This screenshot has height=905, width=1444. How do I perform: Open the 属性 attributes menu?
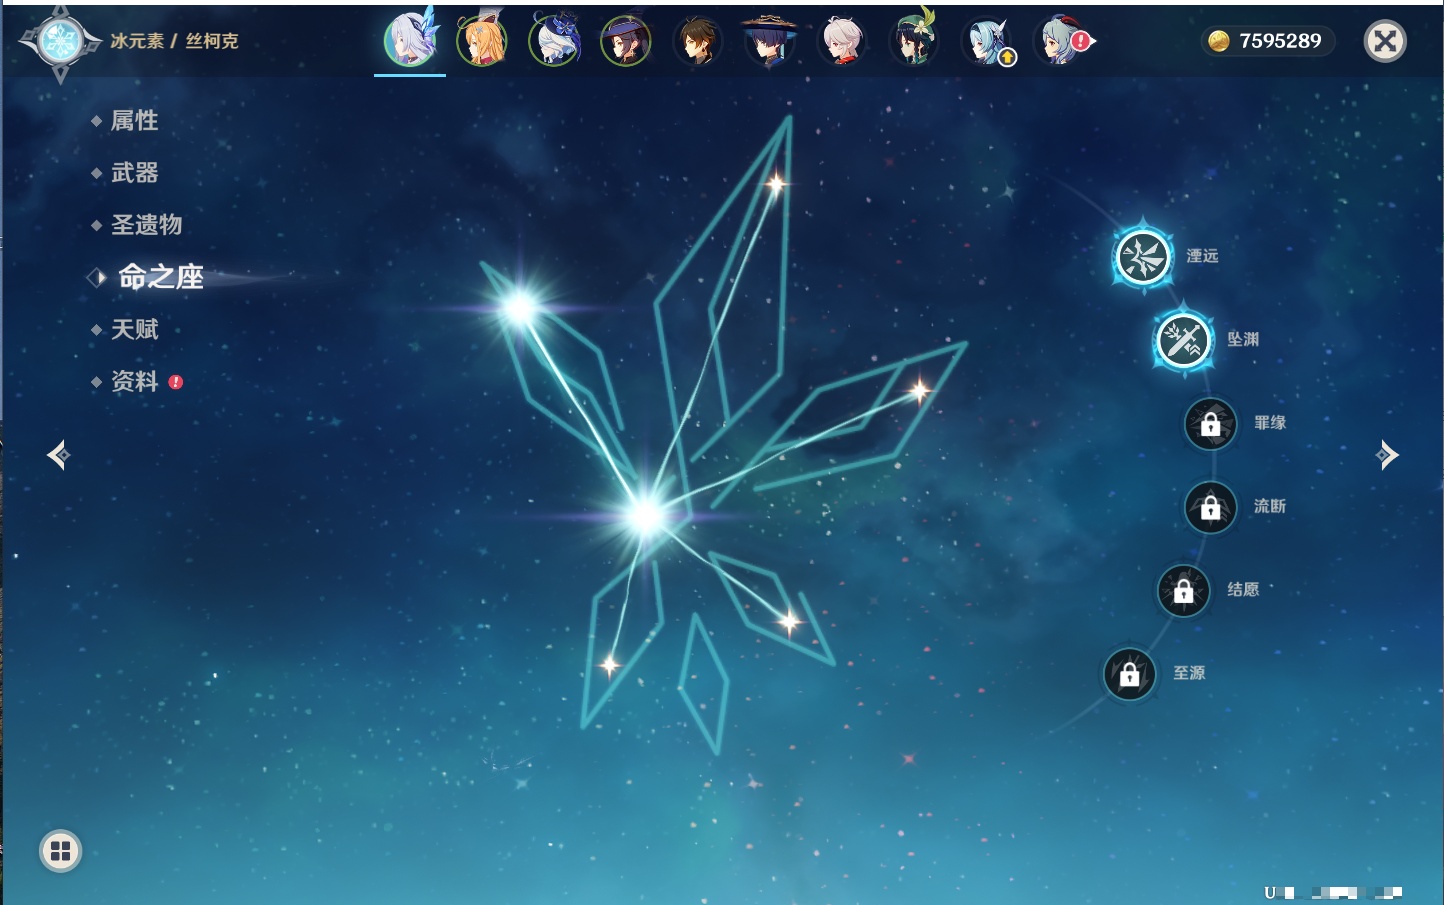click(134, 121)
